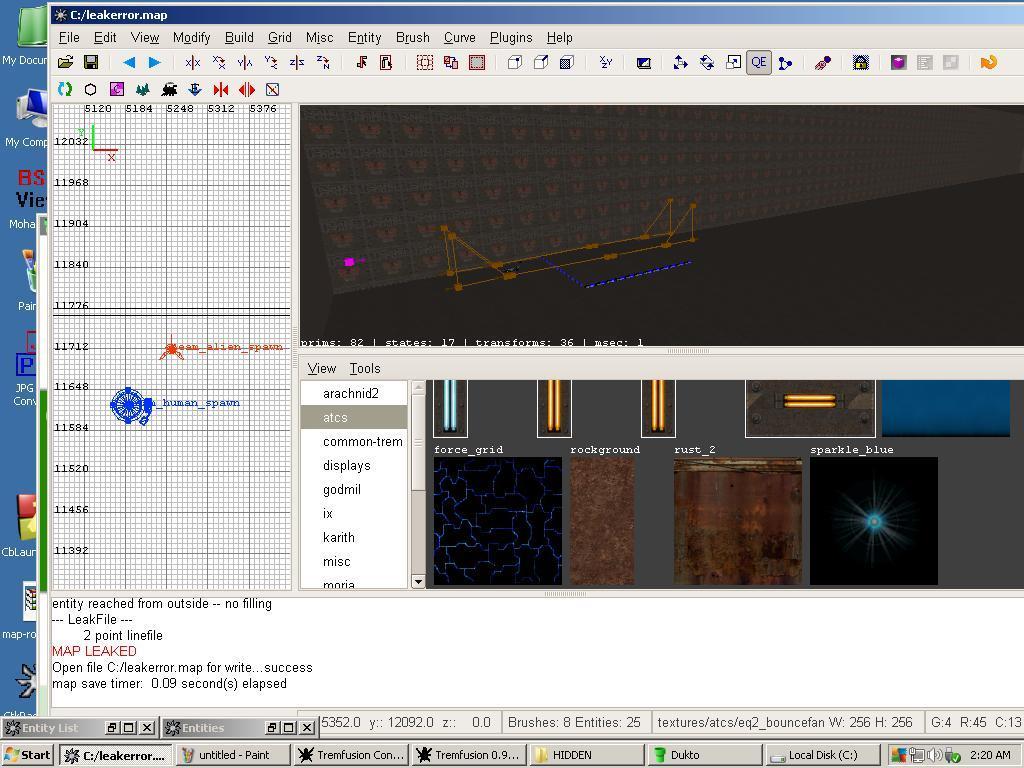1024x768 pixels.
Task: Open the texture browser View menu
Action: [321, 368]
